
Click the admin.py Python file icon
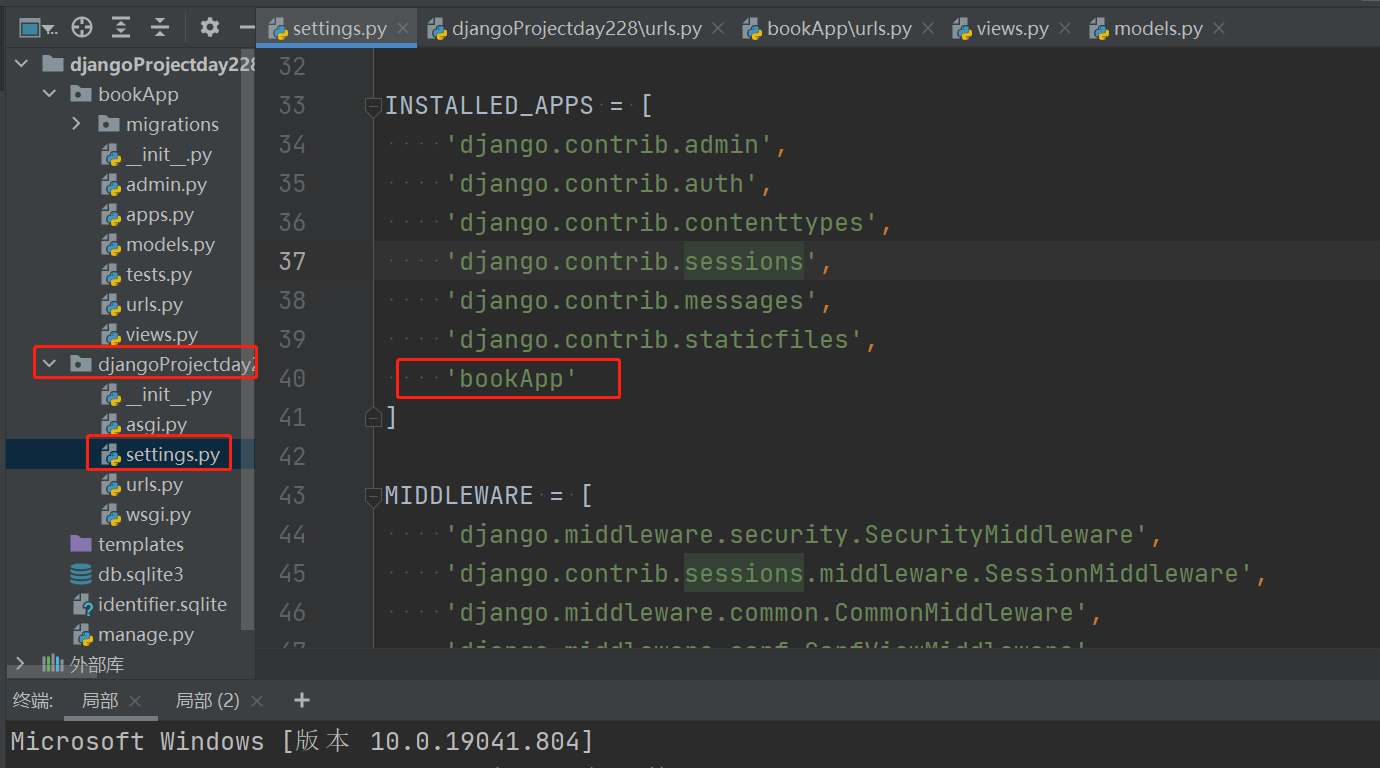110,185
